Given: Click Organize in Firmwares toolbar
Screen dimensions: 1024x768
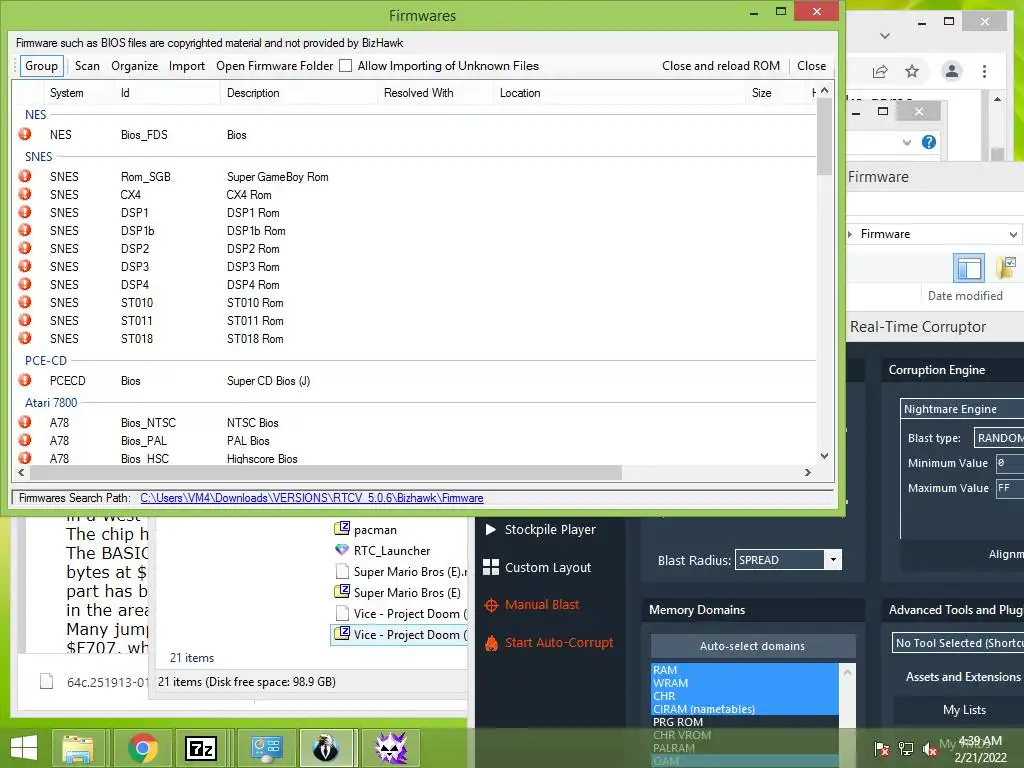Looking at the screenshot, I should point(135,65).
